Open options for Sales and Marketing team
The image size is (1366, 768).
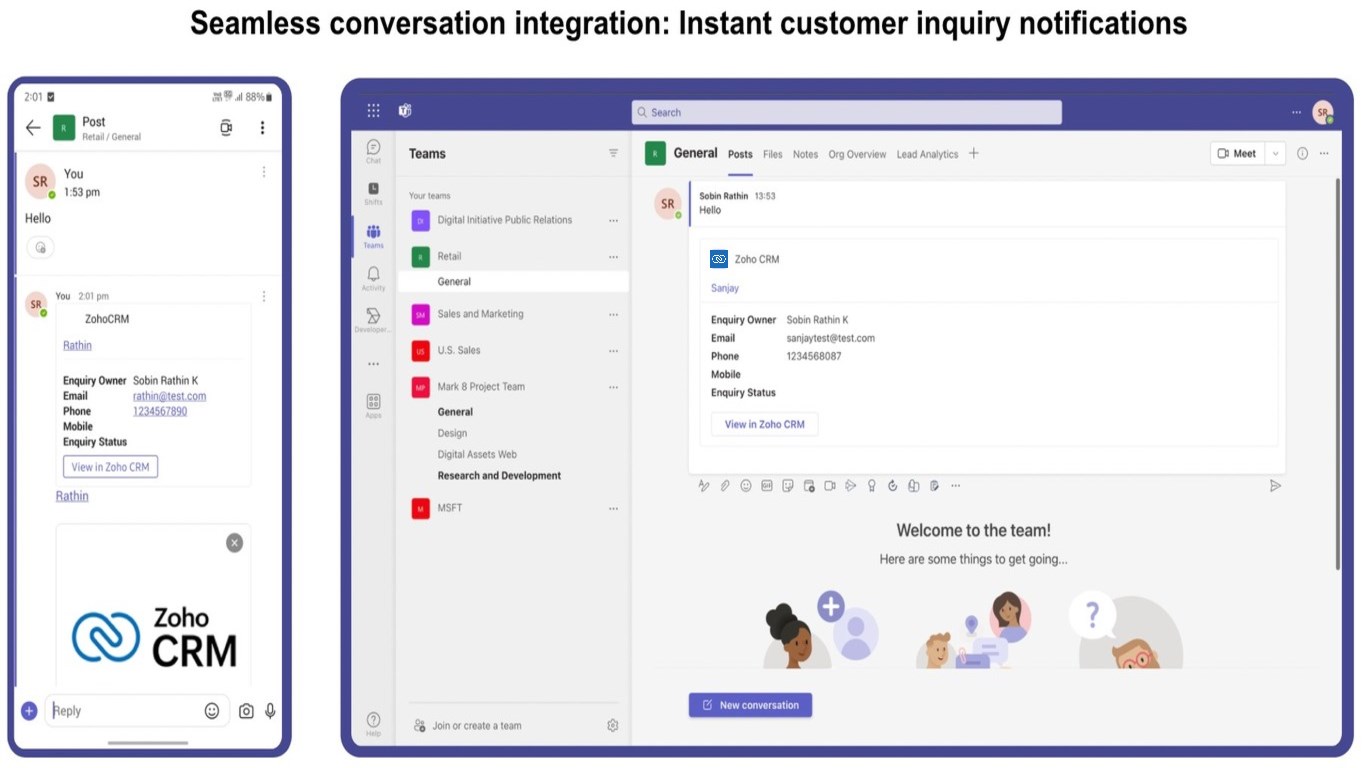[613, 314]
